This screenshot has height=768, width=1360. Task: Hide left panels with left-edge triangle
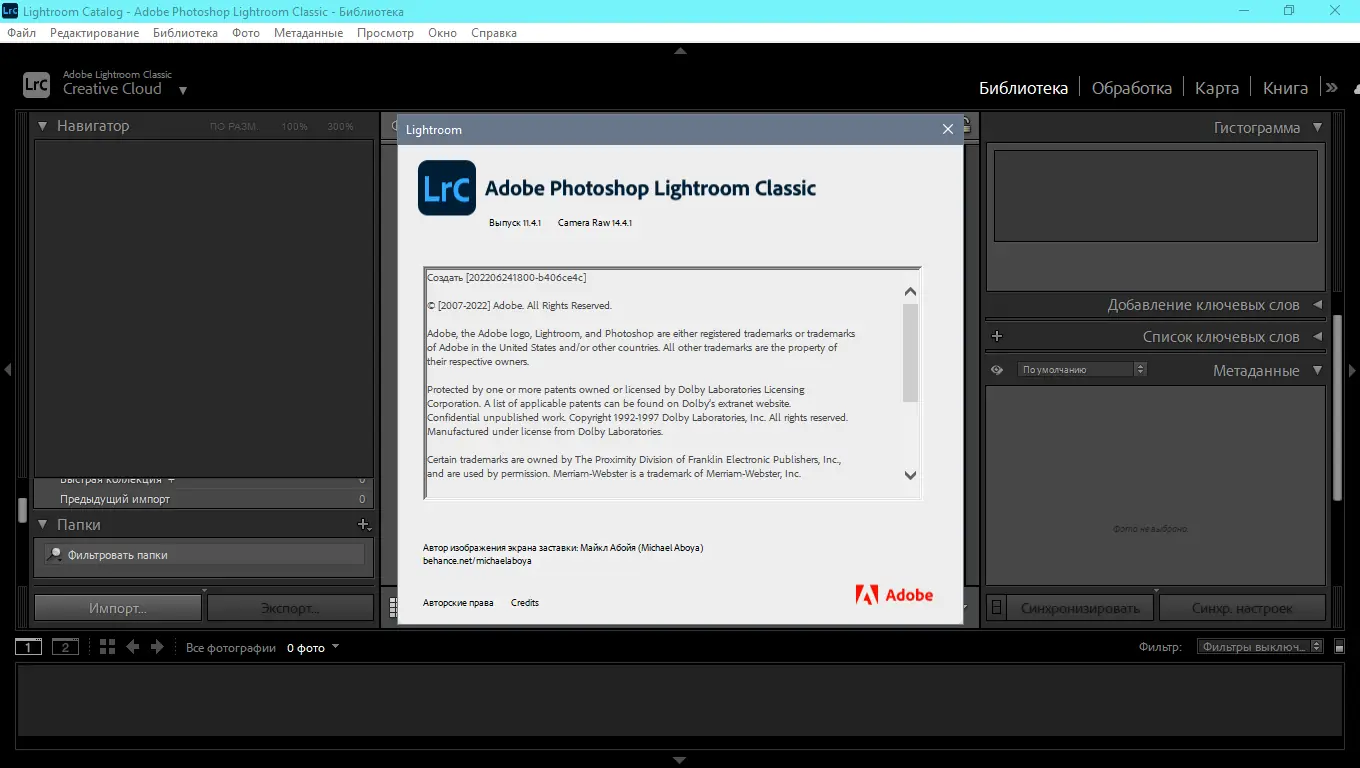[7, 370]
